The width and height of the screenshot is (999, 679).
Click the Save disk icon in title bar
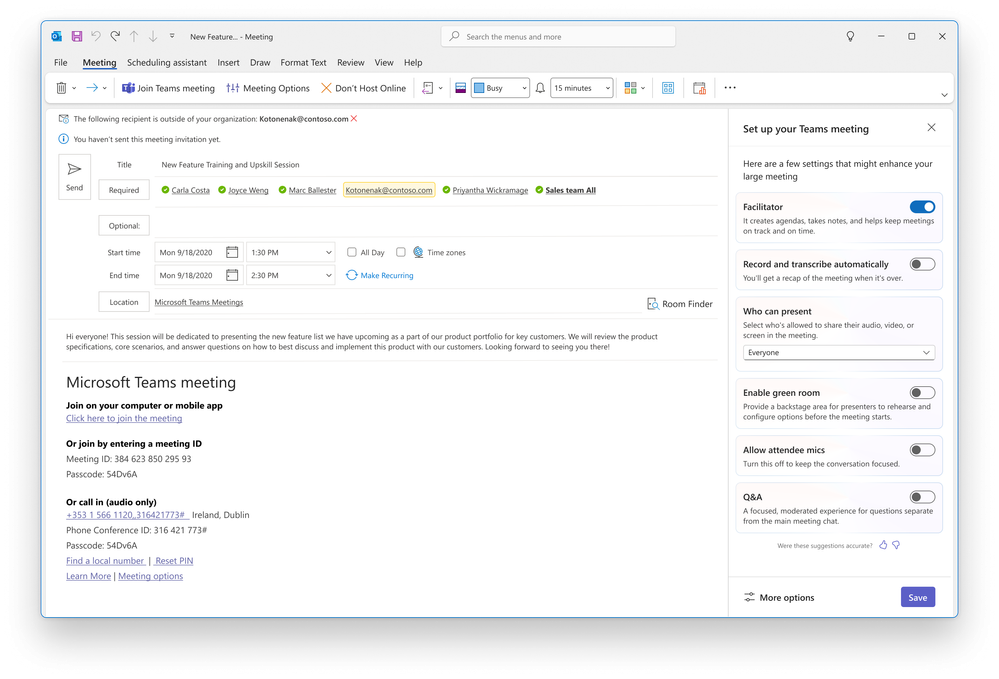click(76, 36)
